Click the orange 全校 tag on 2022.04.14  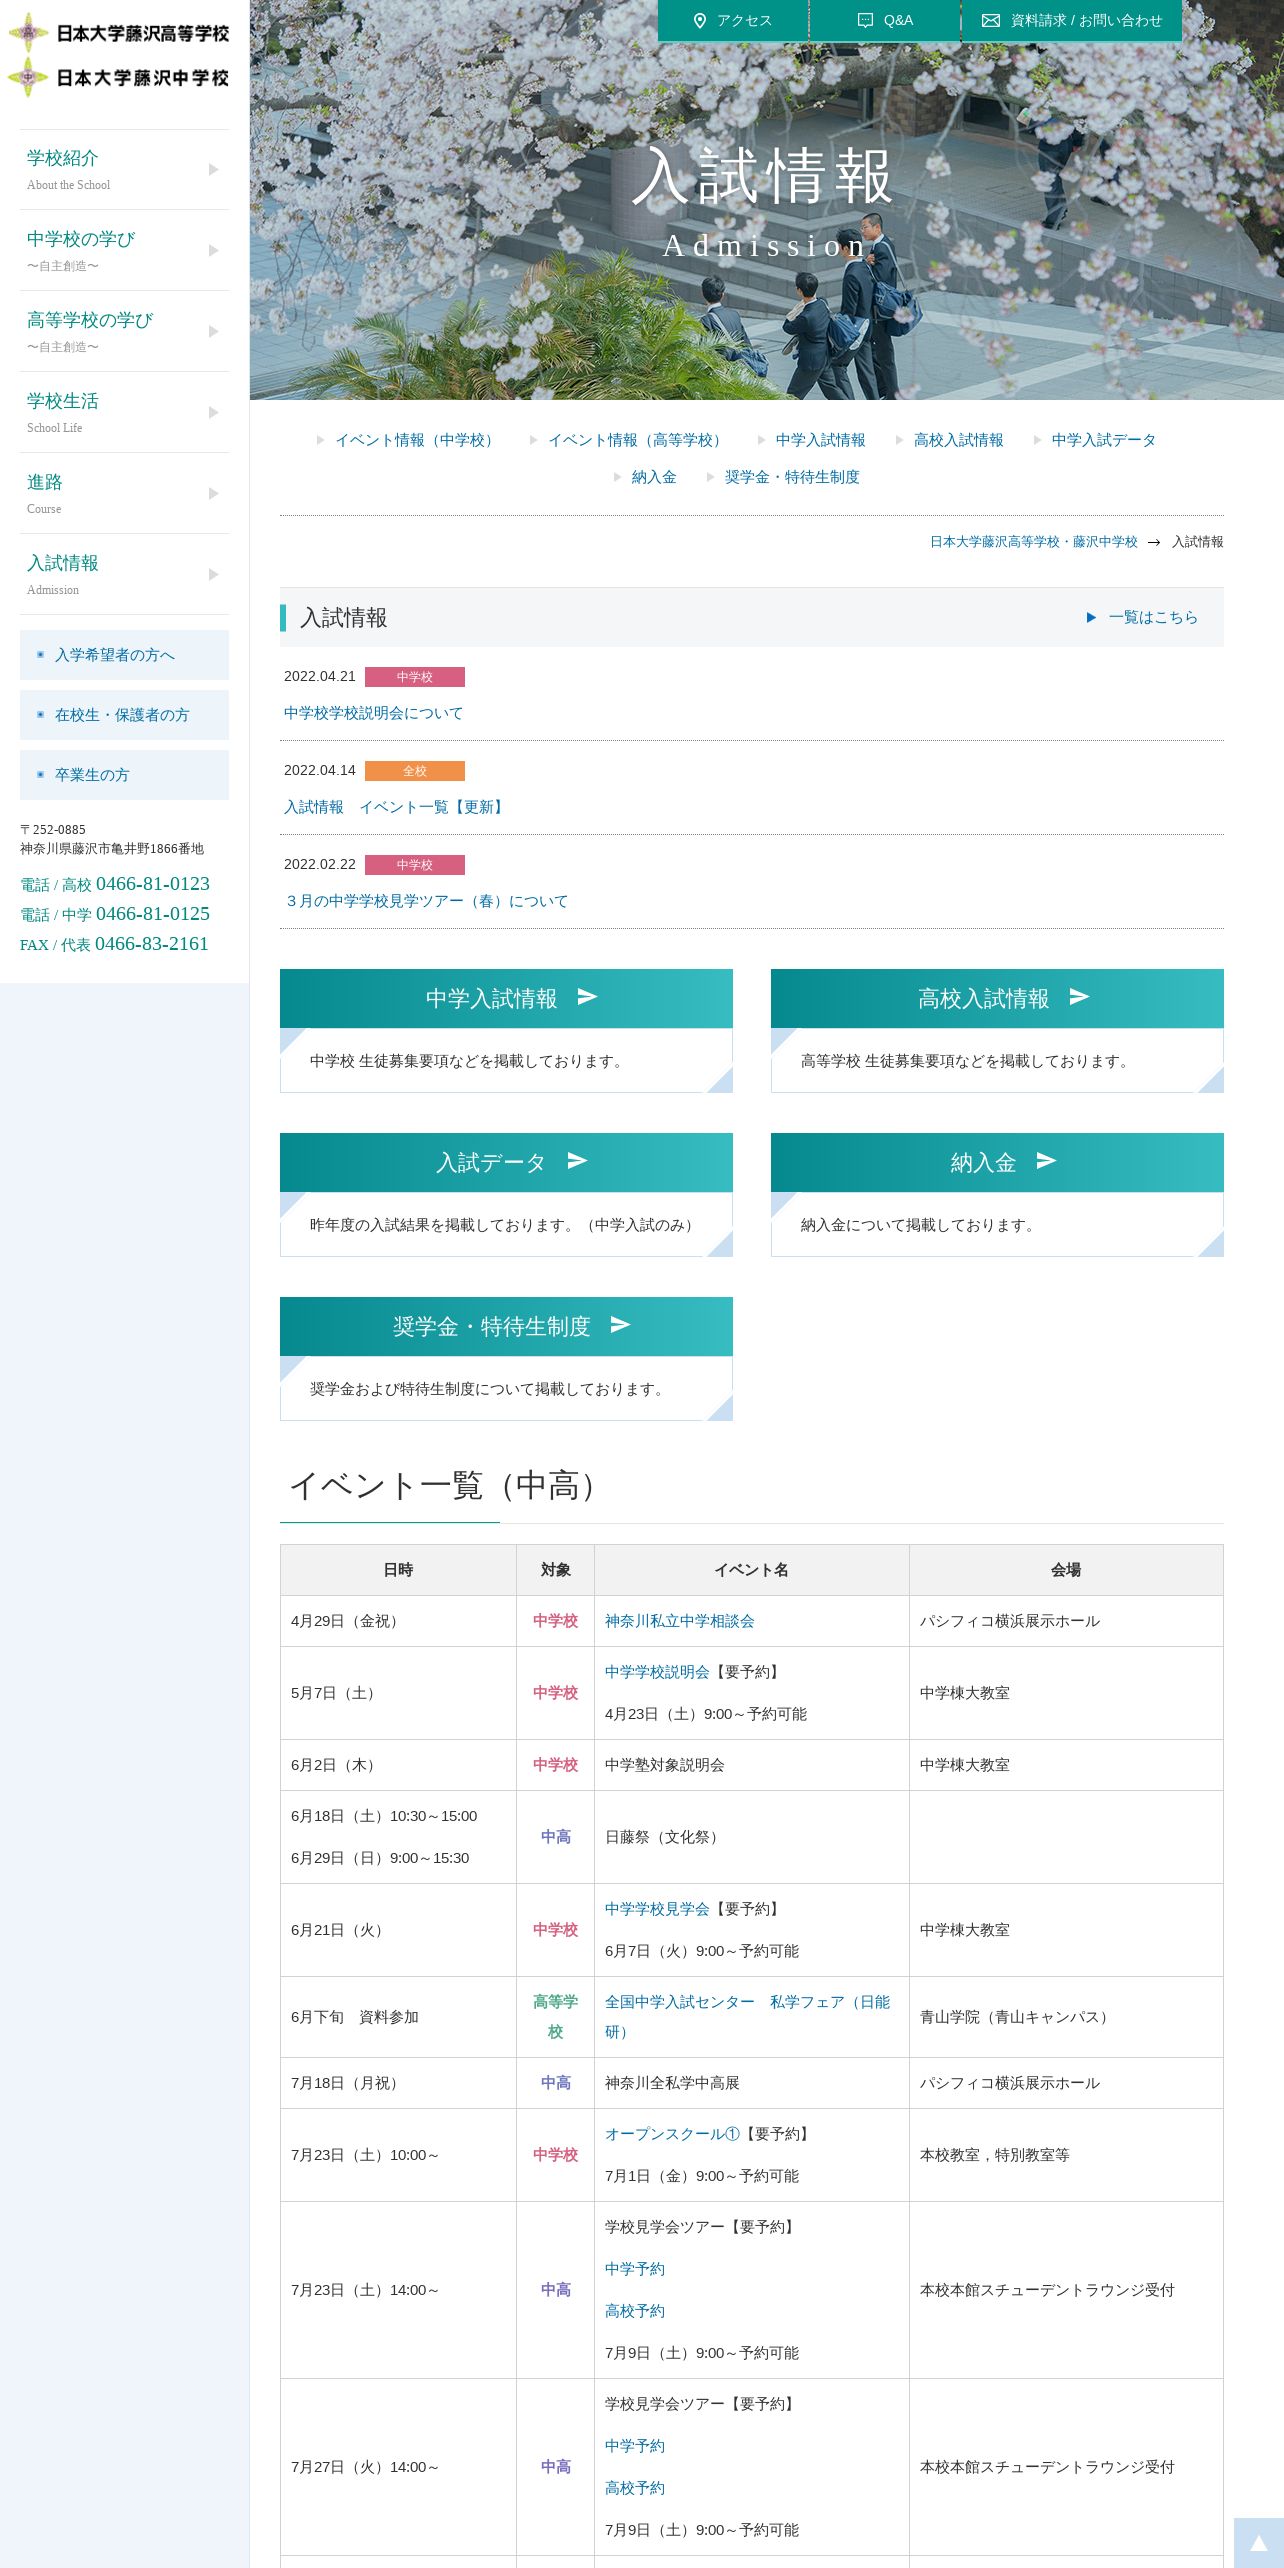pyautogui.click(x=415, y=771)
